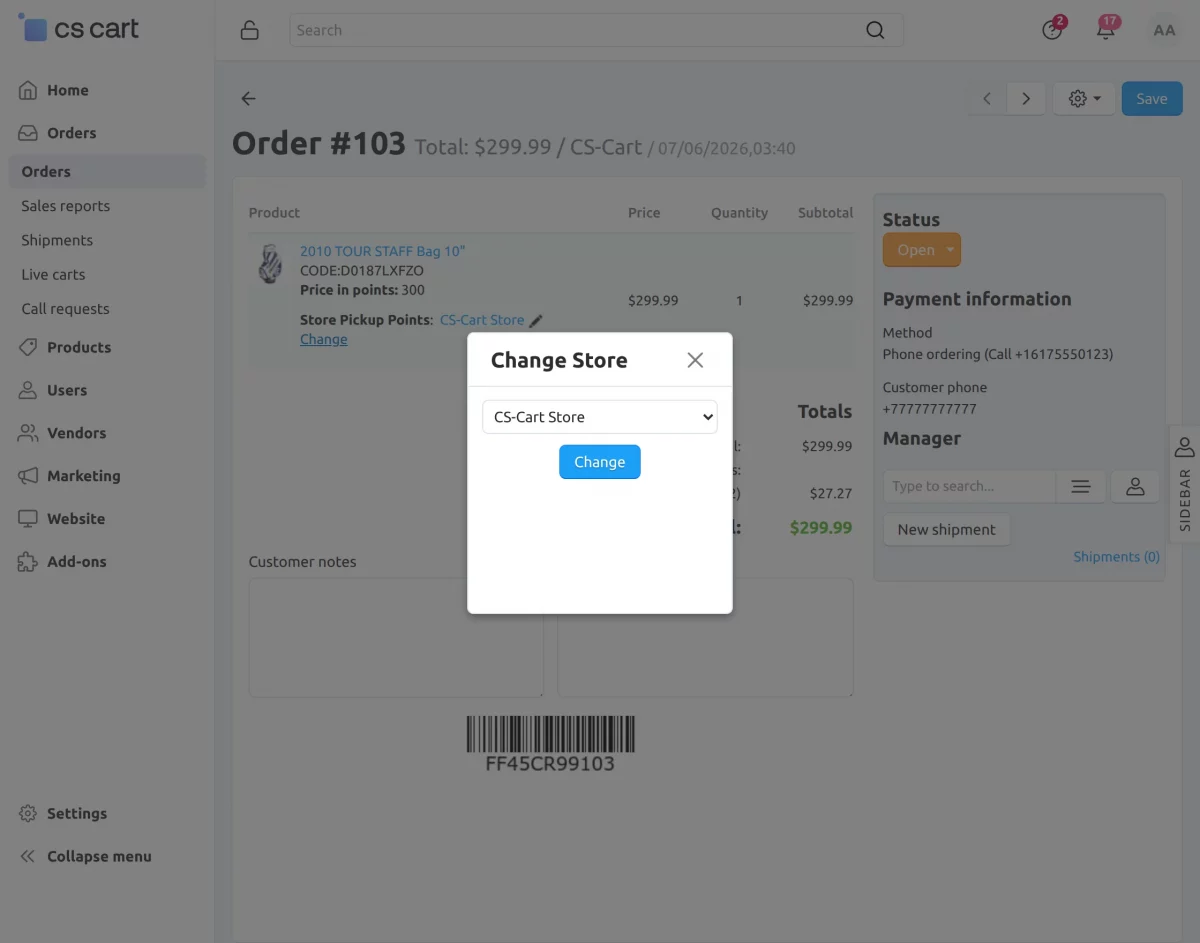Click the back arrow above the order title

[249, 98]
